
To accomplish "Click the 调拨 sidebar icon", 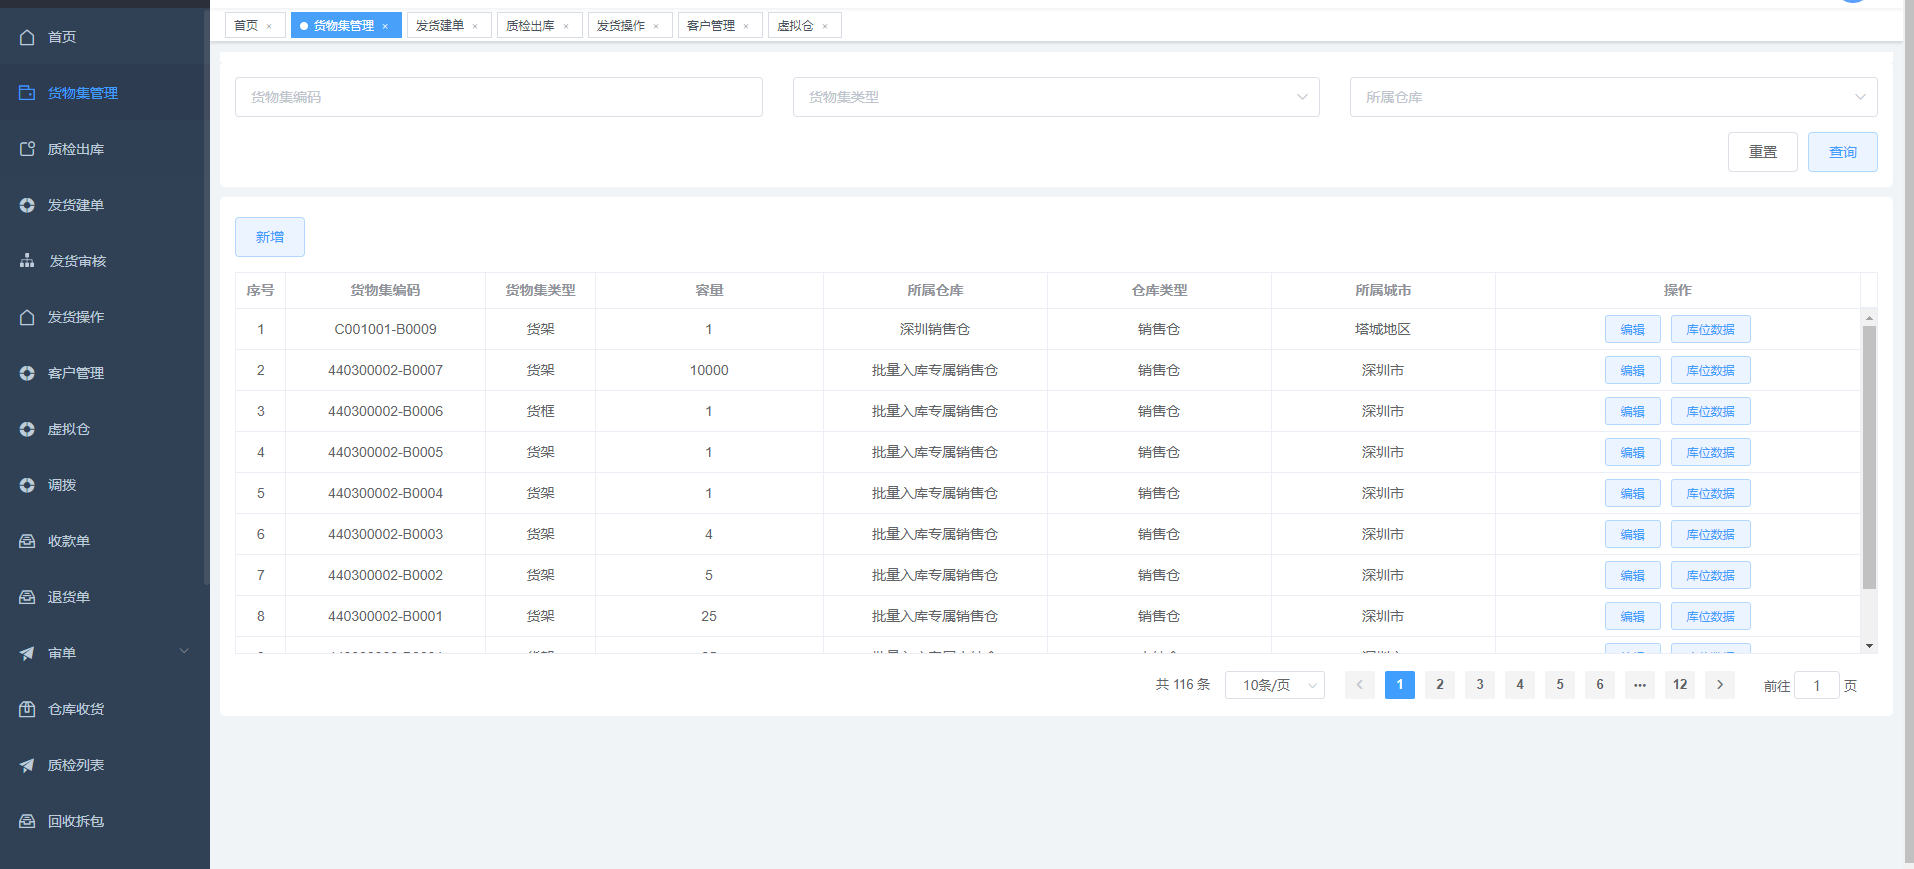I will [27, 485].
